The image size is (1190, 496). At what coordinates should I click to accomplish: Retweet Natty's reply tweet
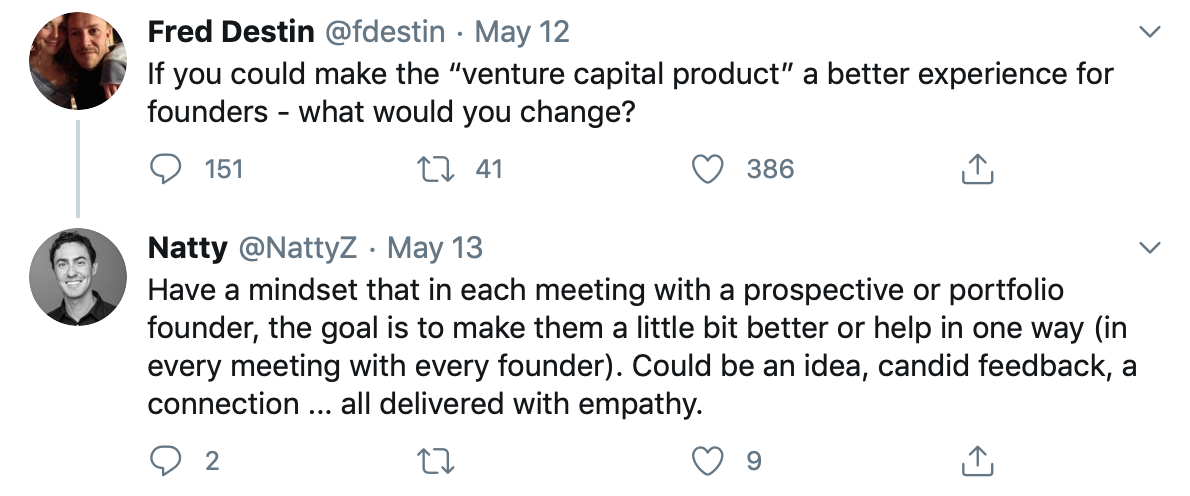pyautogui.click(x=438, y=461)
